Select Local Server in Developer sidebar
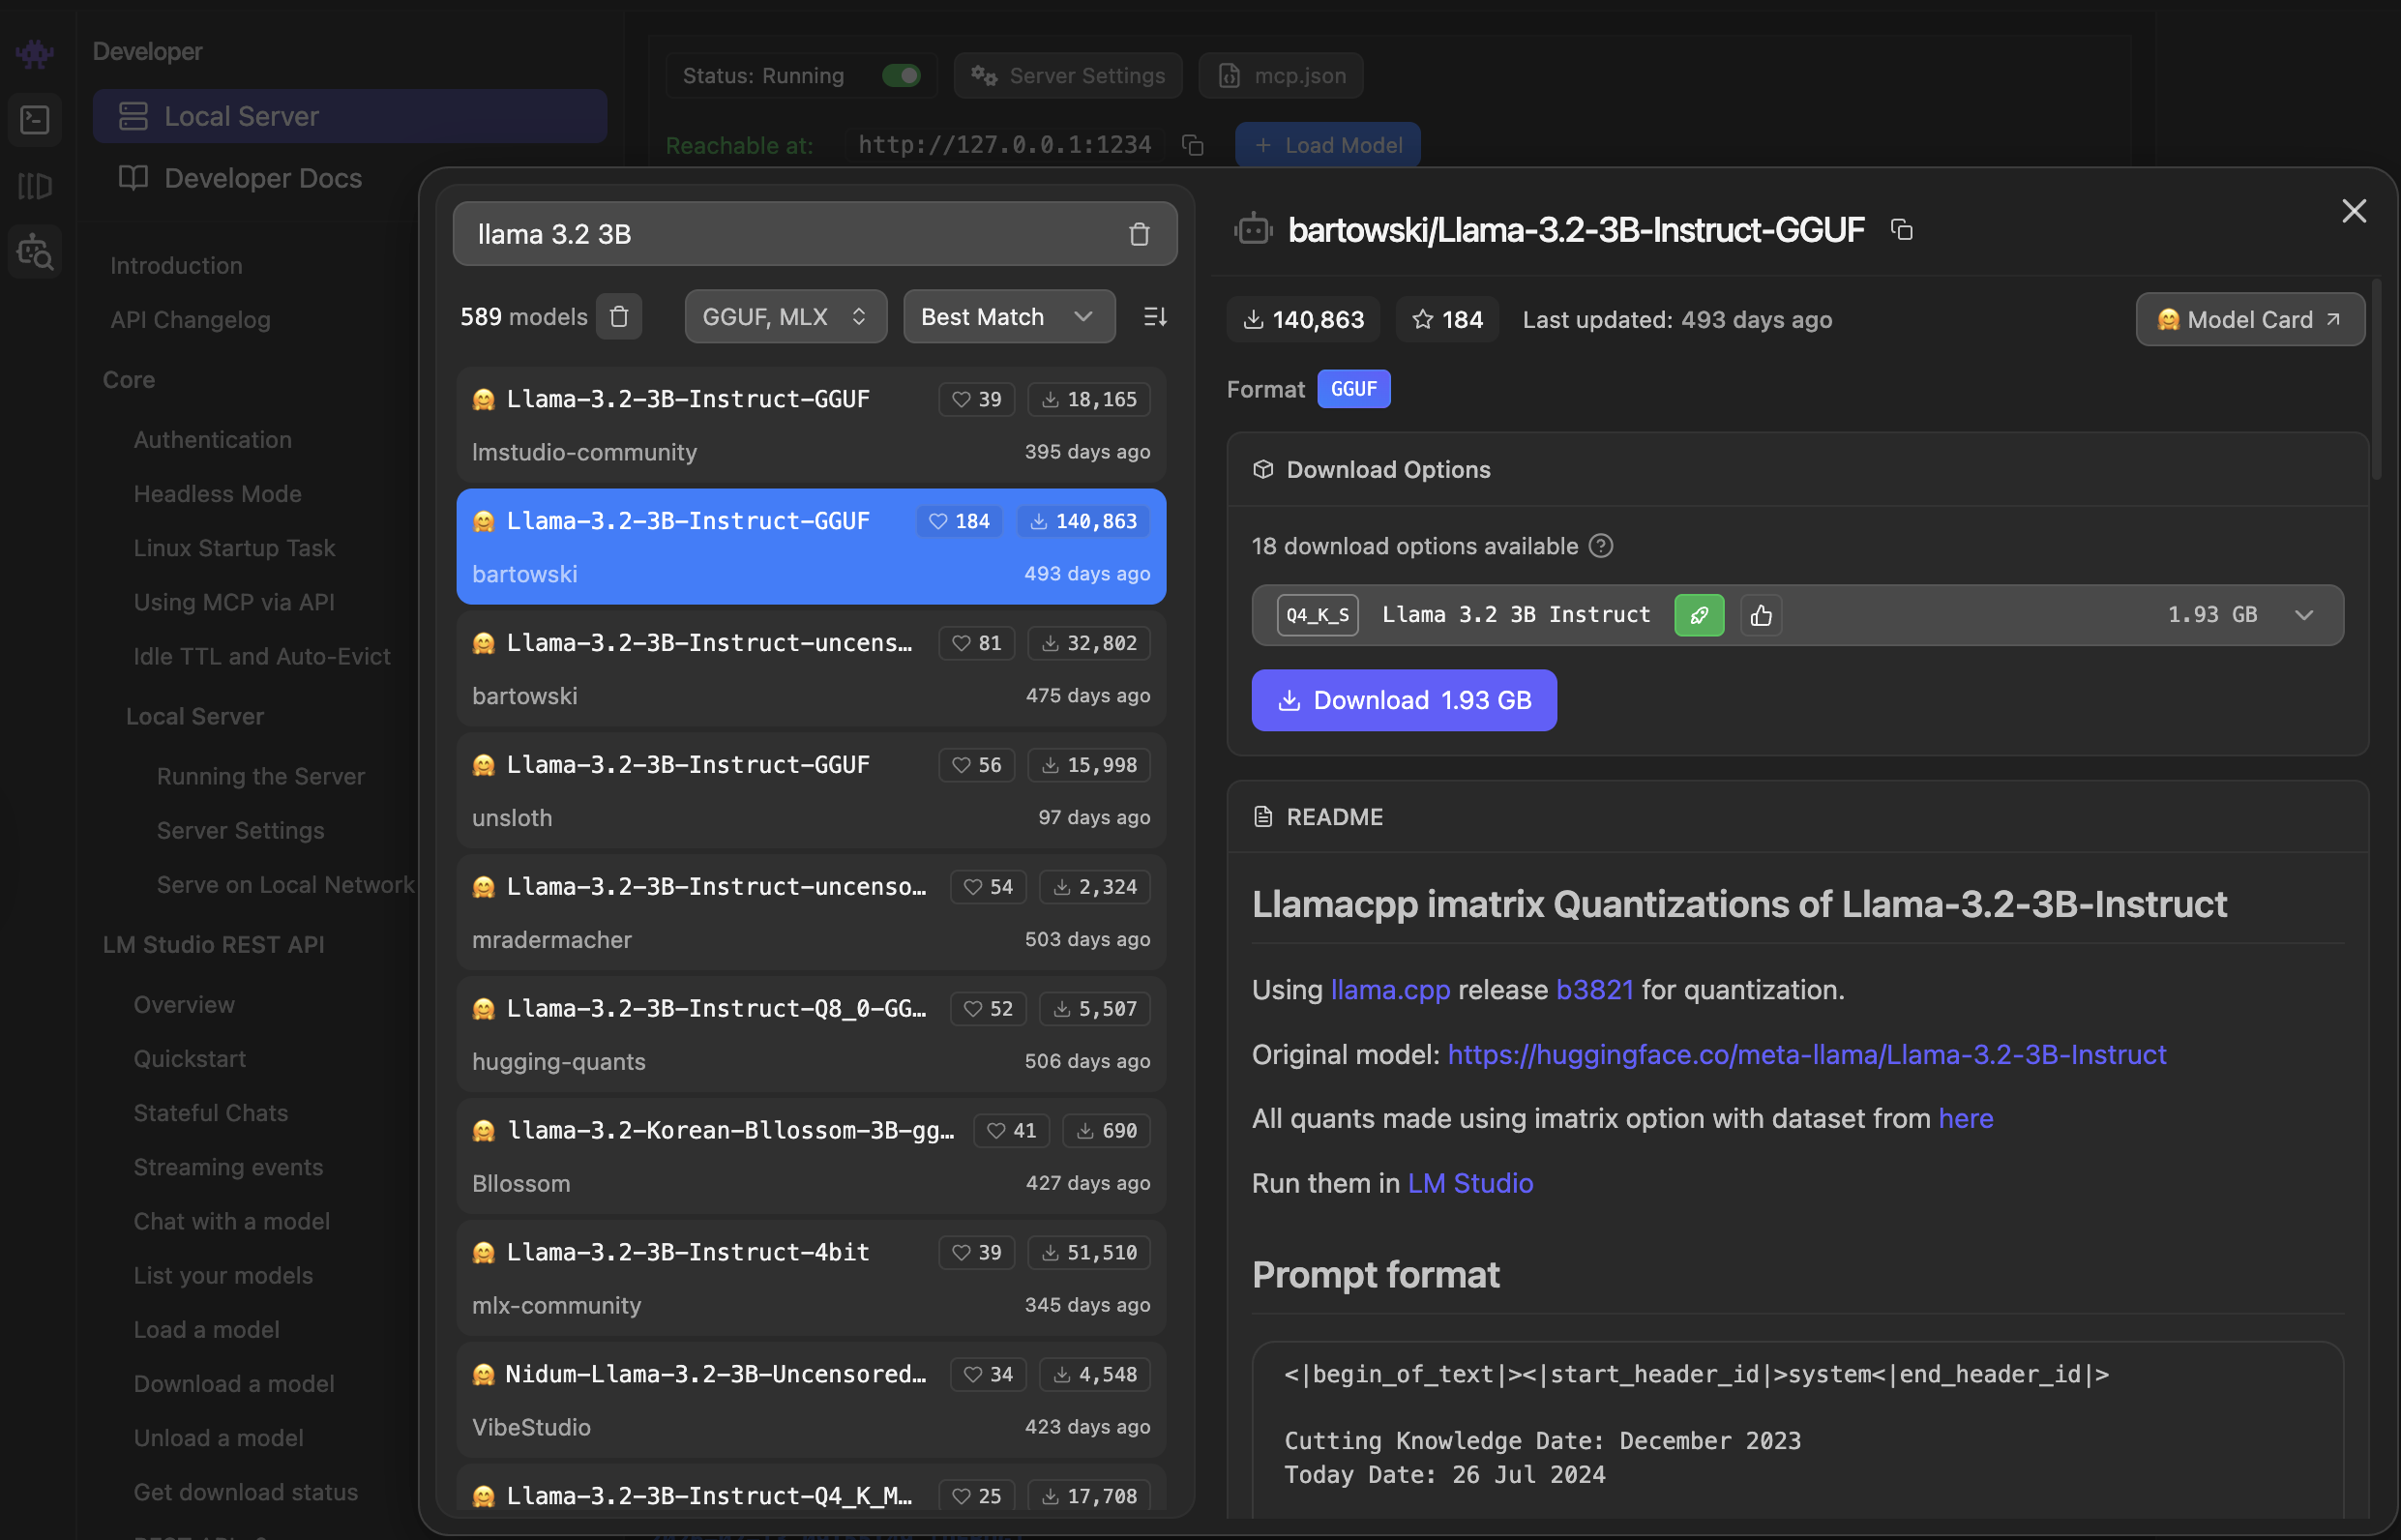The width and height of the screenshot is (2401, 1540). point(349,116)
